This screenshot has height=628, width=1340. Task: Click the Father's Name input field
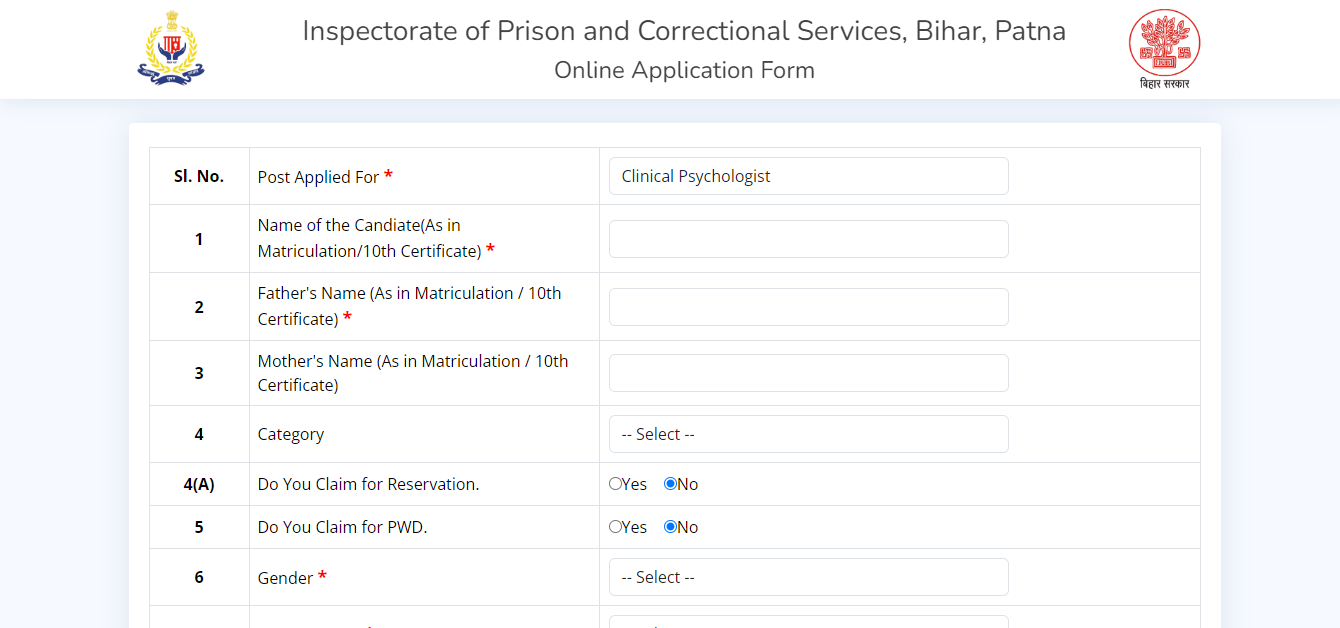[x=808, y=307]
